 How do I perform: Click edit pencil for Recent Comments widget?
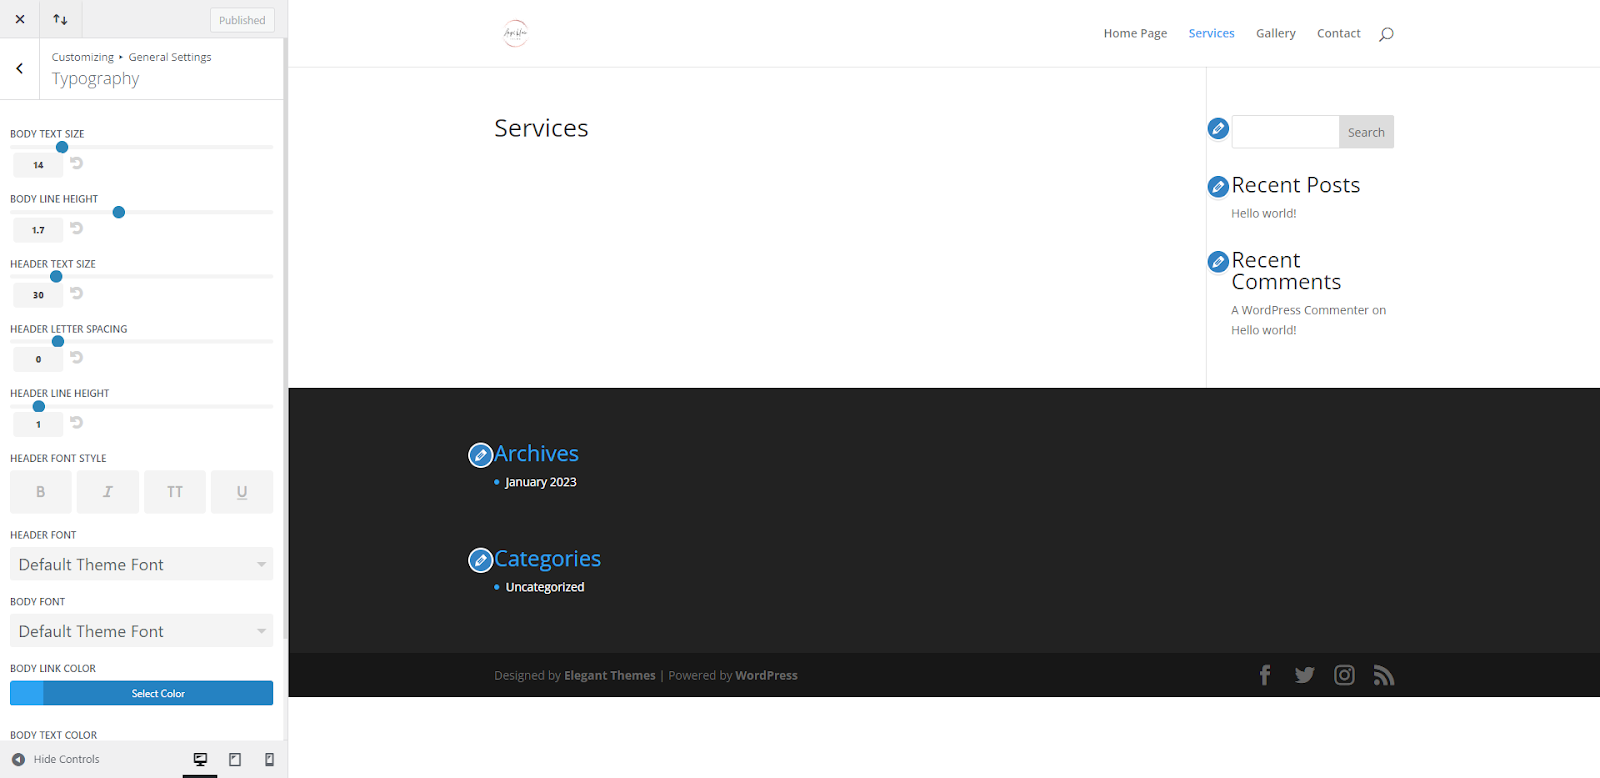pyautogui.click(x=1218, y=261)
